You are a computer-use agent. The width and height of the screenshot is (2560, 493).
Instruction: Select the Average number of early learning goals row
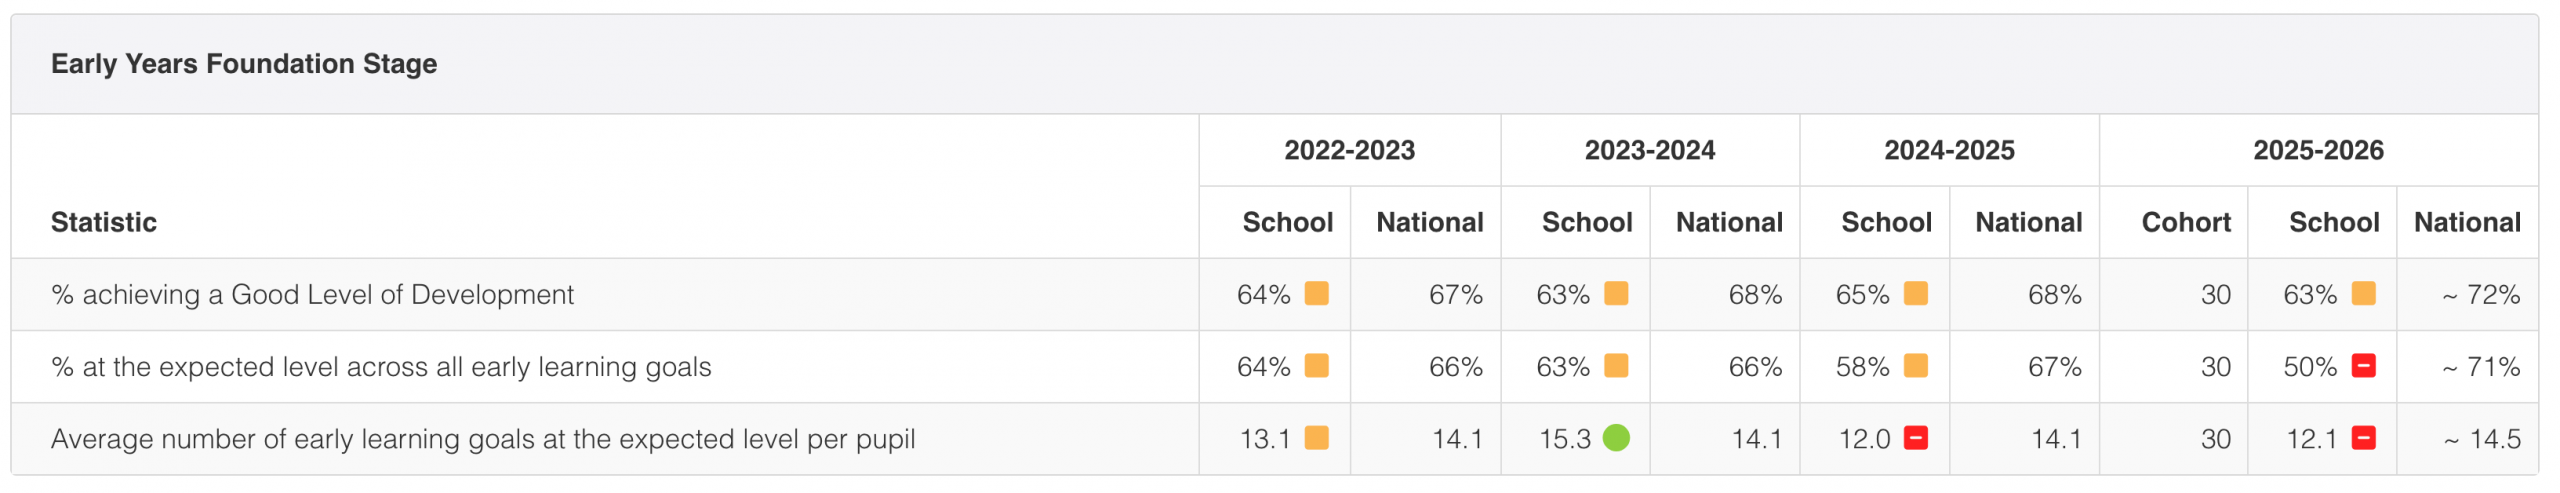pyautogui.click(x=1274, y=438)
